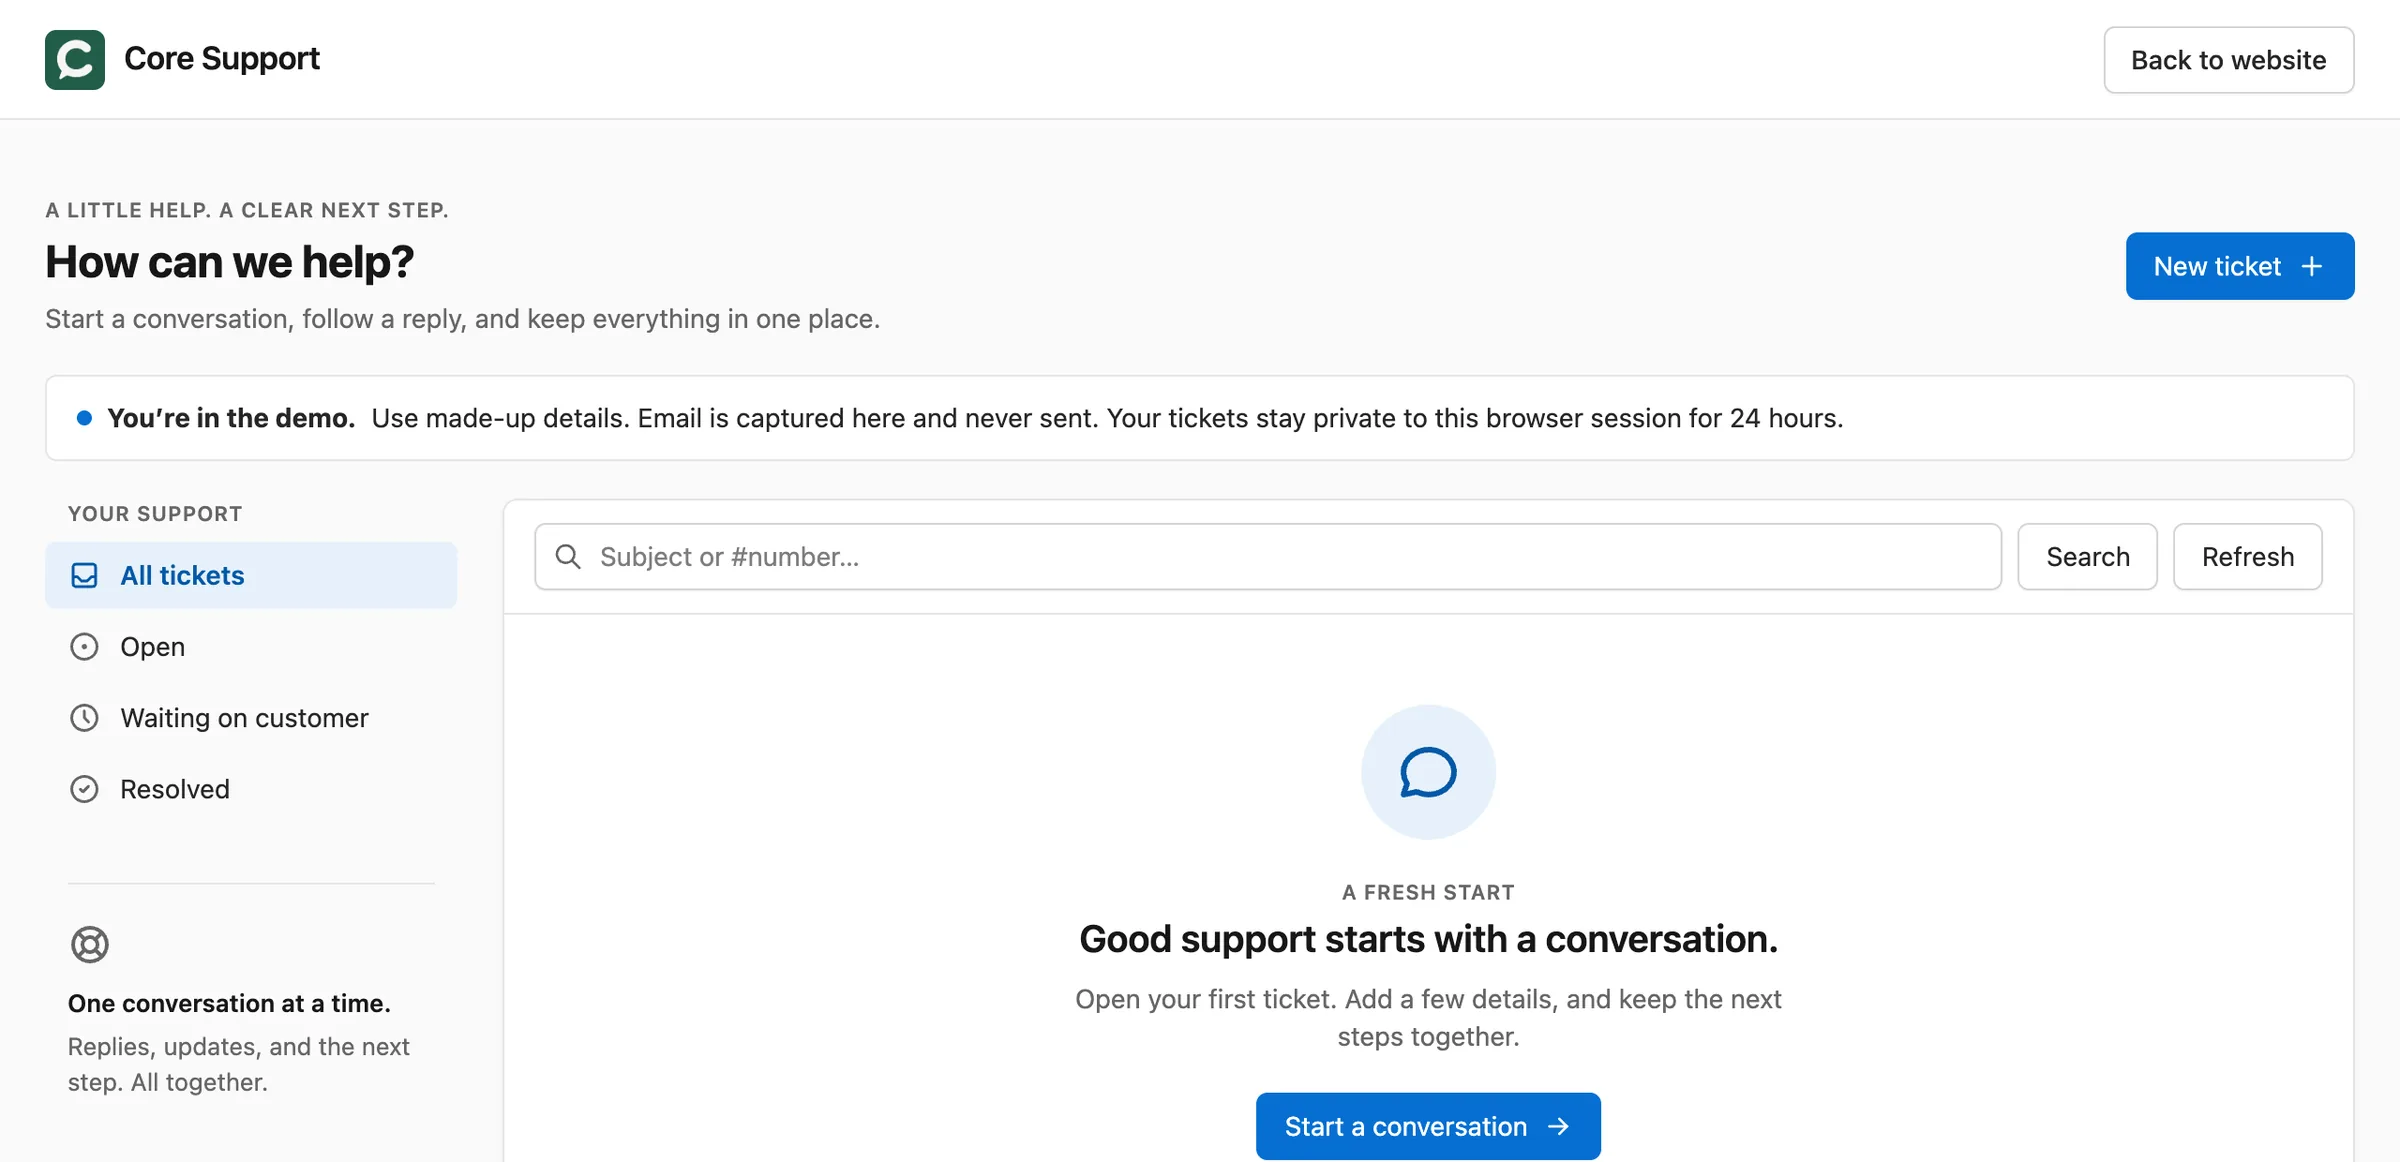
Task: Click the lifebuoy support icon
Action: point(90,944)
